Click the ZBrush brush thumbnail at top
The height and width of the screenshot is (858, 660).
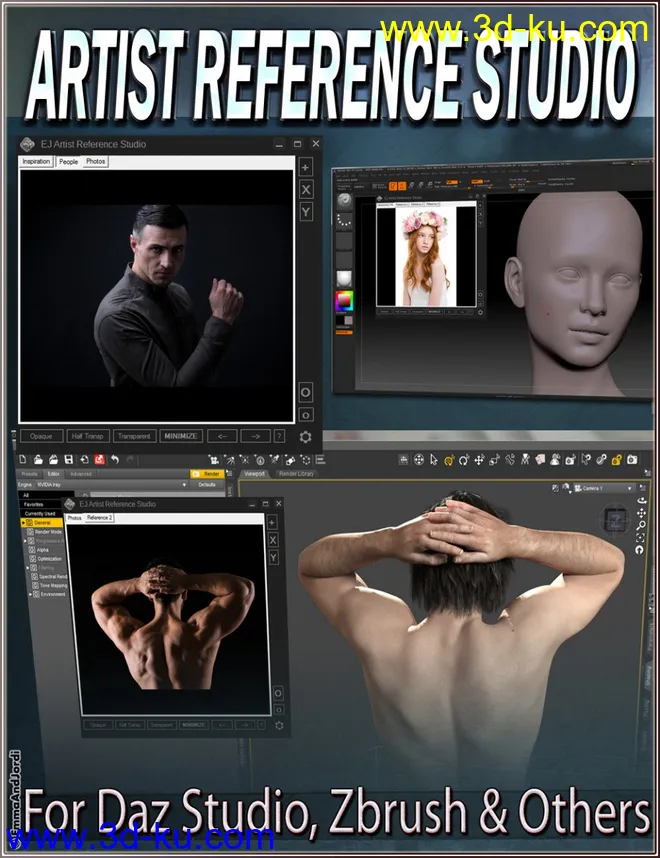(x=345, y=202)
